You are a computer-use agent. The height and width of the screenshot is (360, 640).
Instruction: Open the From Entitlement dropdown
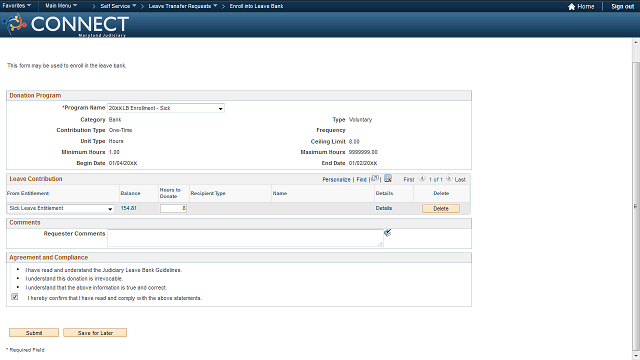click(60, 209)
